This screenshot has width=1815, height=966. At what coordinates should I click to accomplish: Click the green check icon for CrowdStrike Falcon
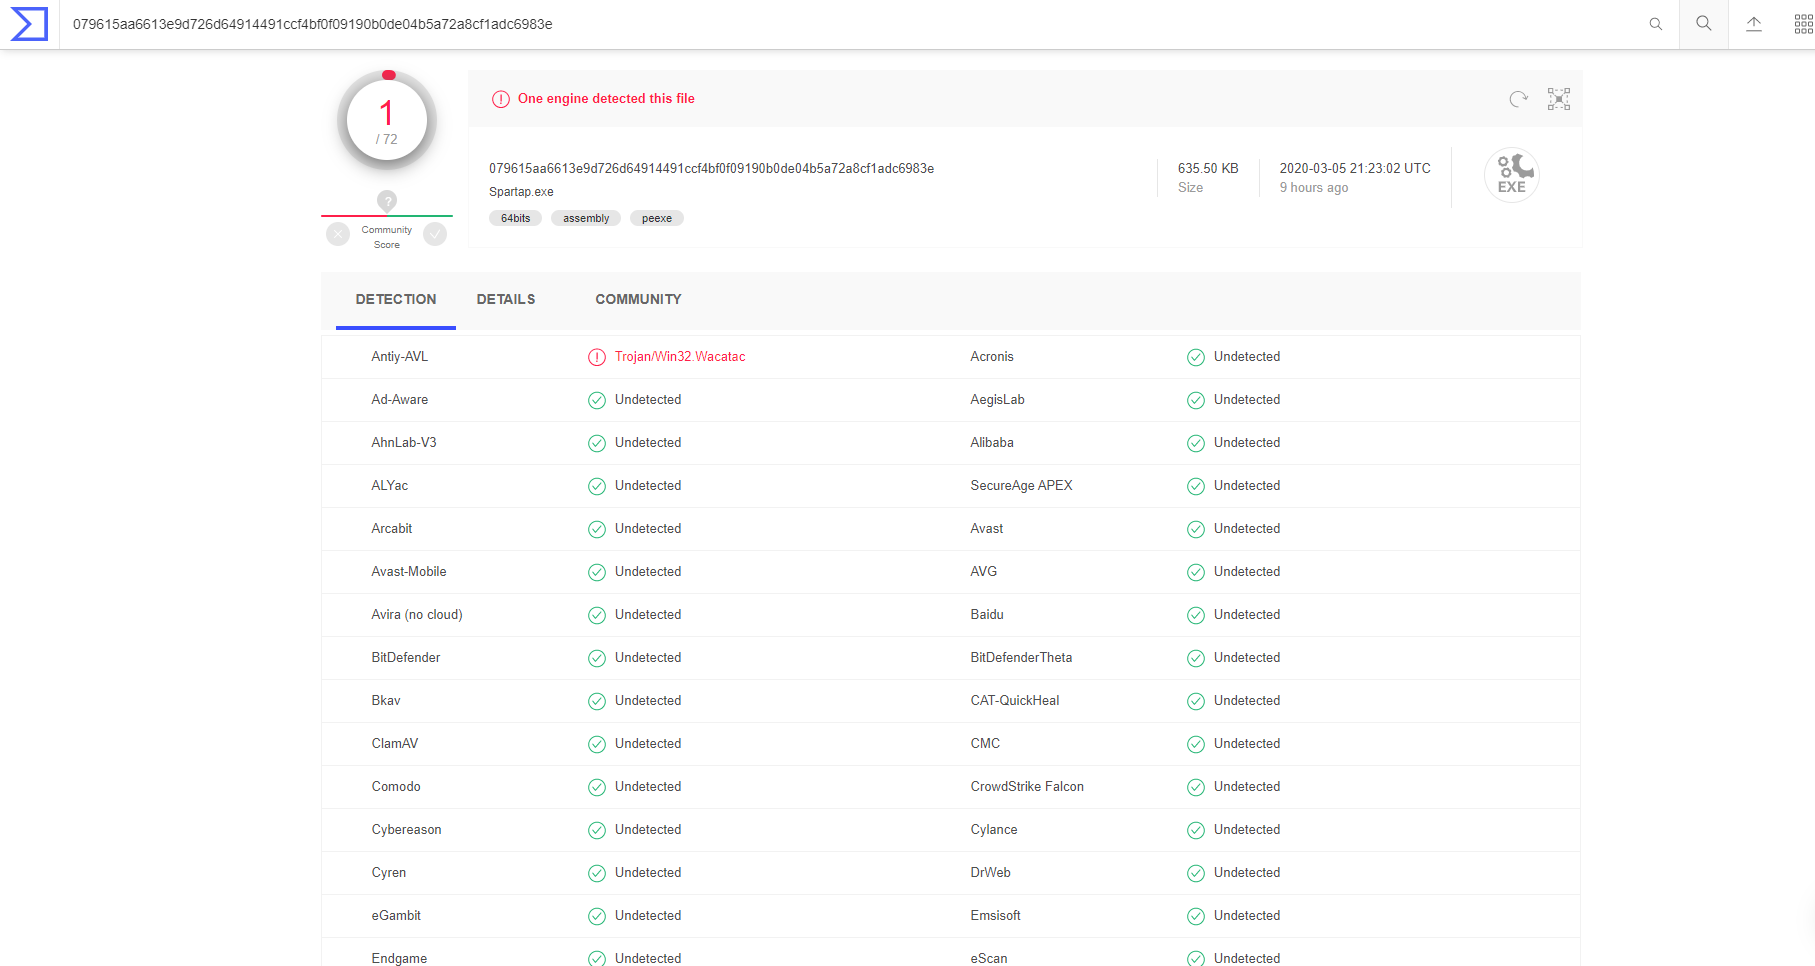(x=1196, y=787)
